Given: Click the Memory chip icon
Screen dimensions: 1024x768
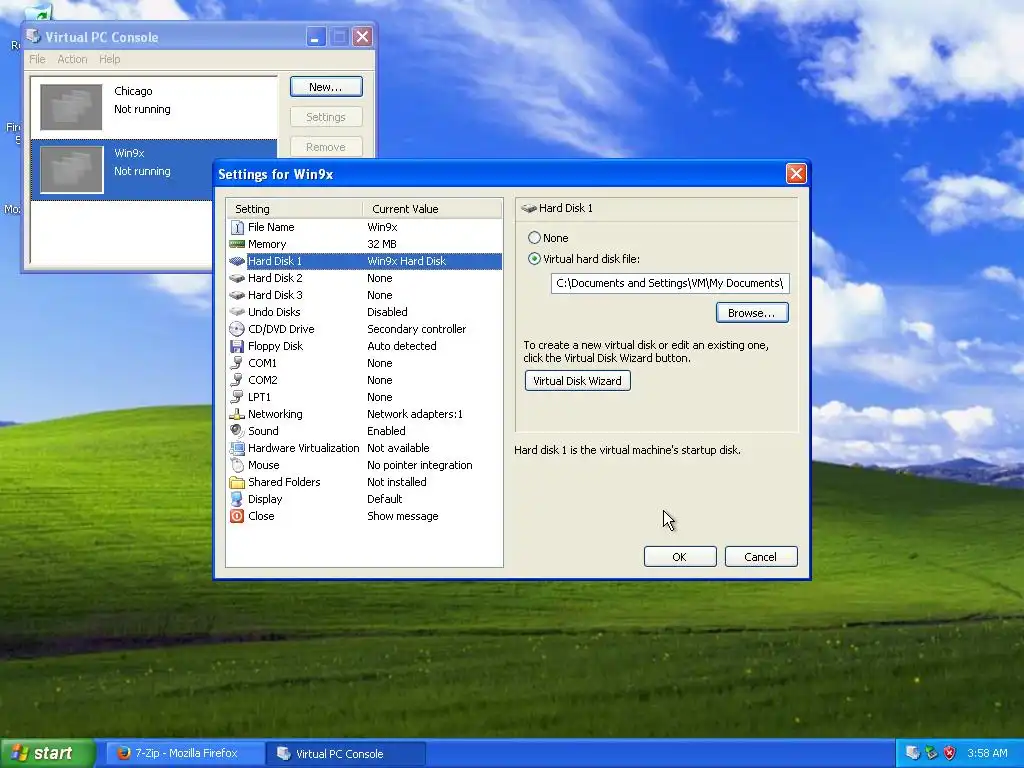Looking at the screenshot, I should [x=237, y=244].
